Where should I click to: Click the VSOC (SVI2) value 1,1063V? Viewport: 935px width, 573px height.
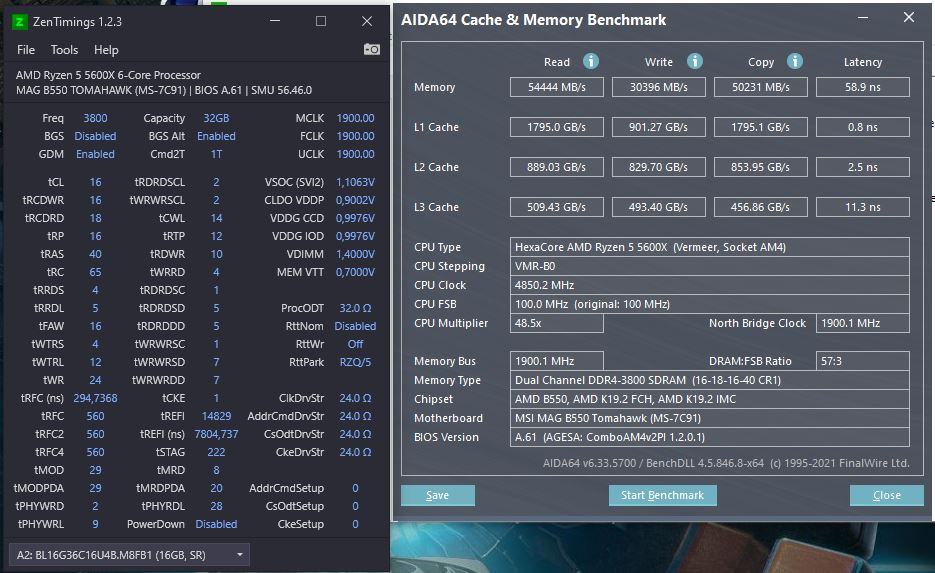[355, 182]
